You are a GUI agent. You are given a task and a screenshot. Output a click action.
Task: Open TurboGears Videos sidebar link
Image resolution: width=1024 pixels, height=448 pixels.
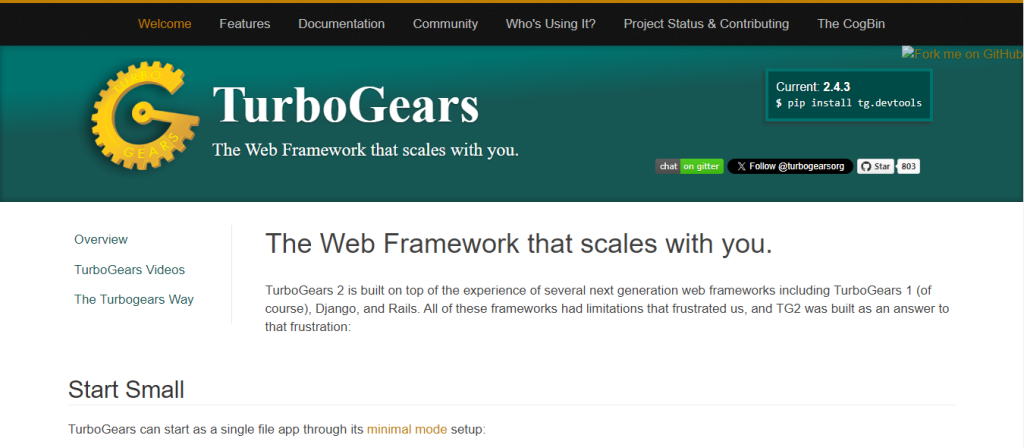(129, 270)
